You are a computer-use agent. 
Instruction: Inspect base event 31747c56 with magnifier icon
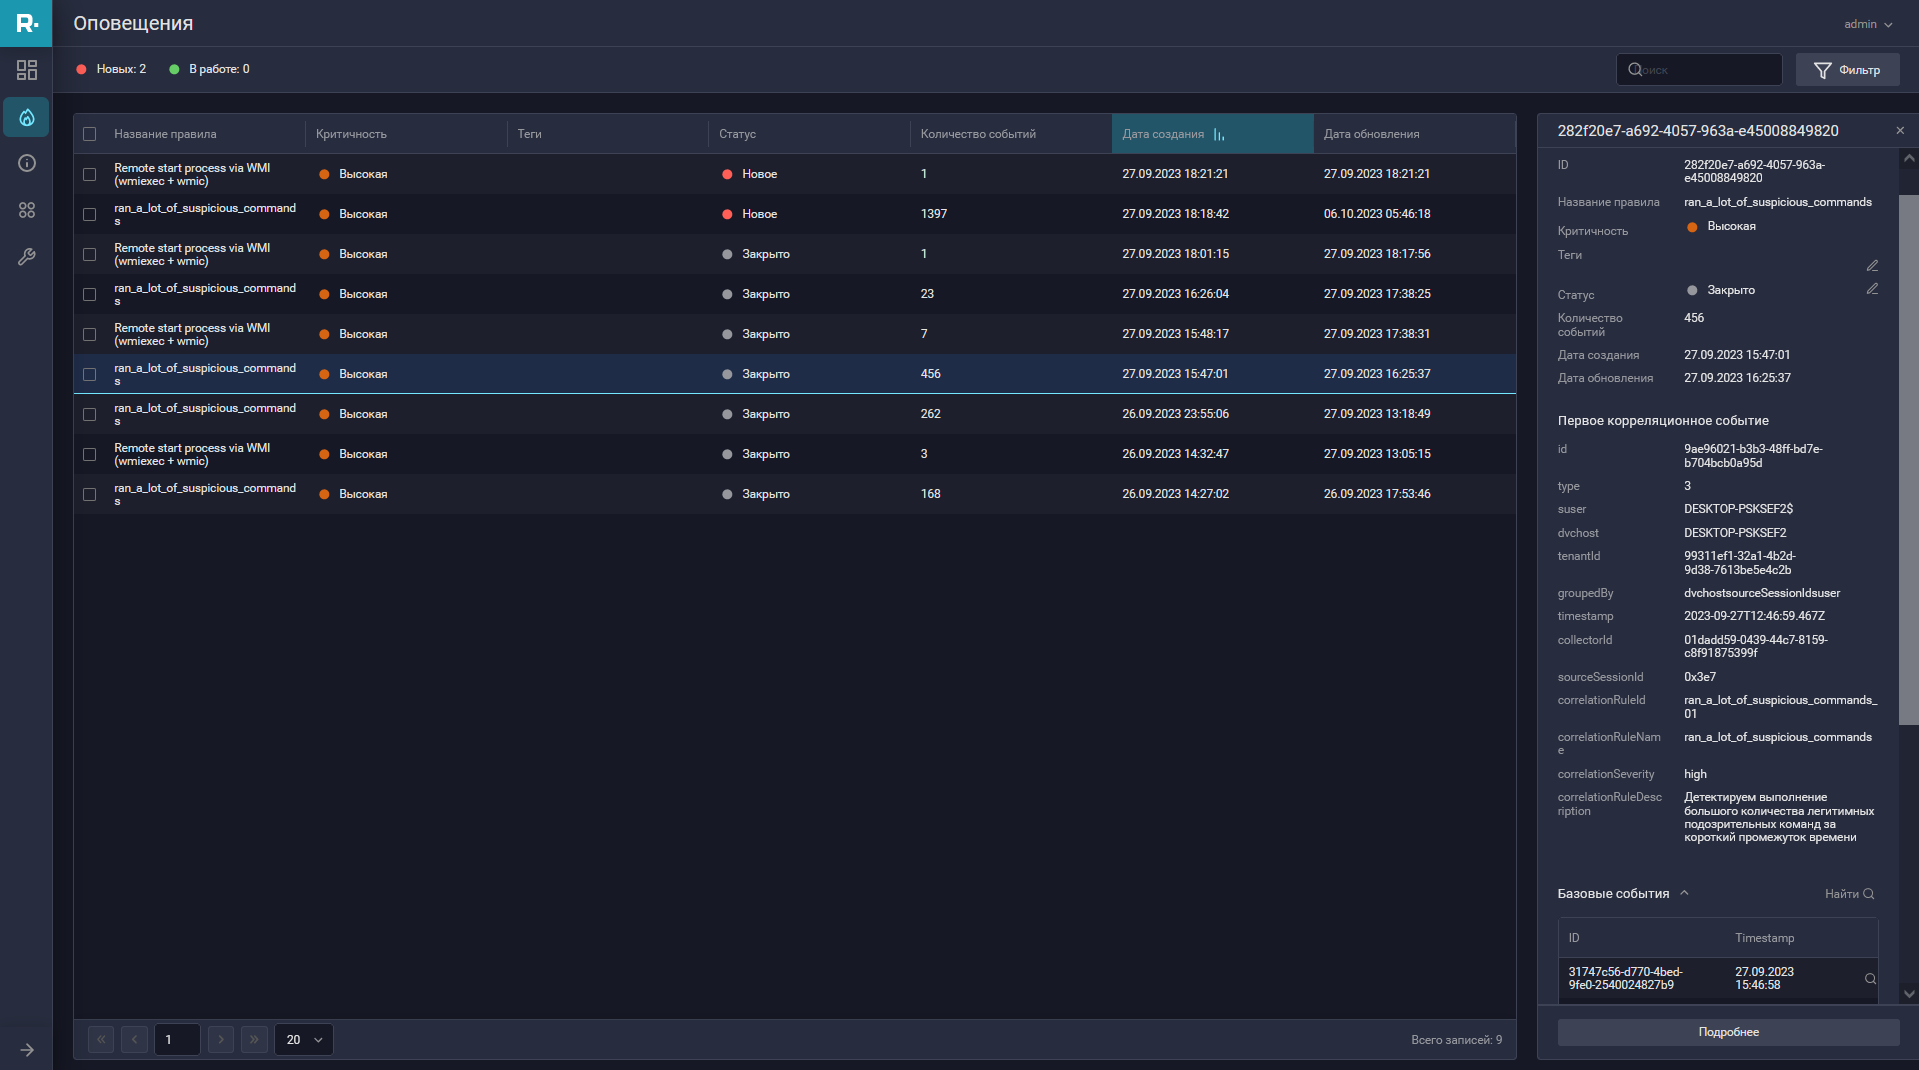pos(1870,979)
